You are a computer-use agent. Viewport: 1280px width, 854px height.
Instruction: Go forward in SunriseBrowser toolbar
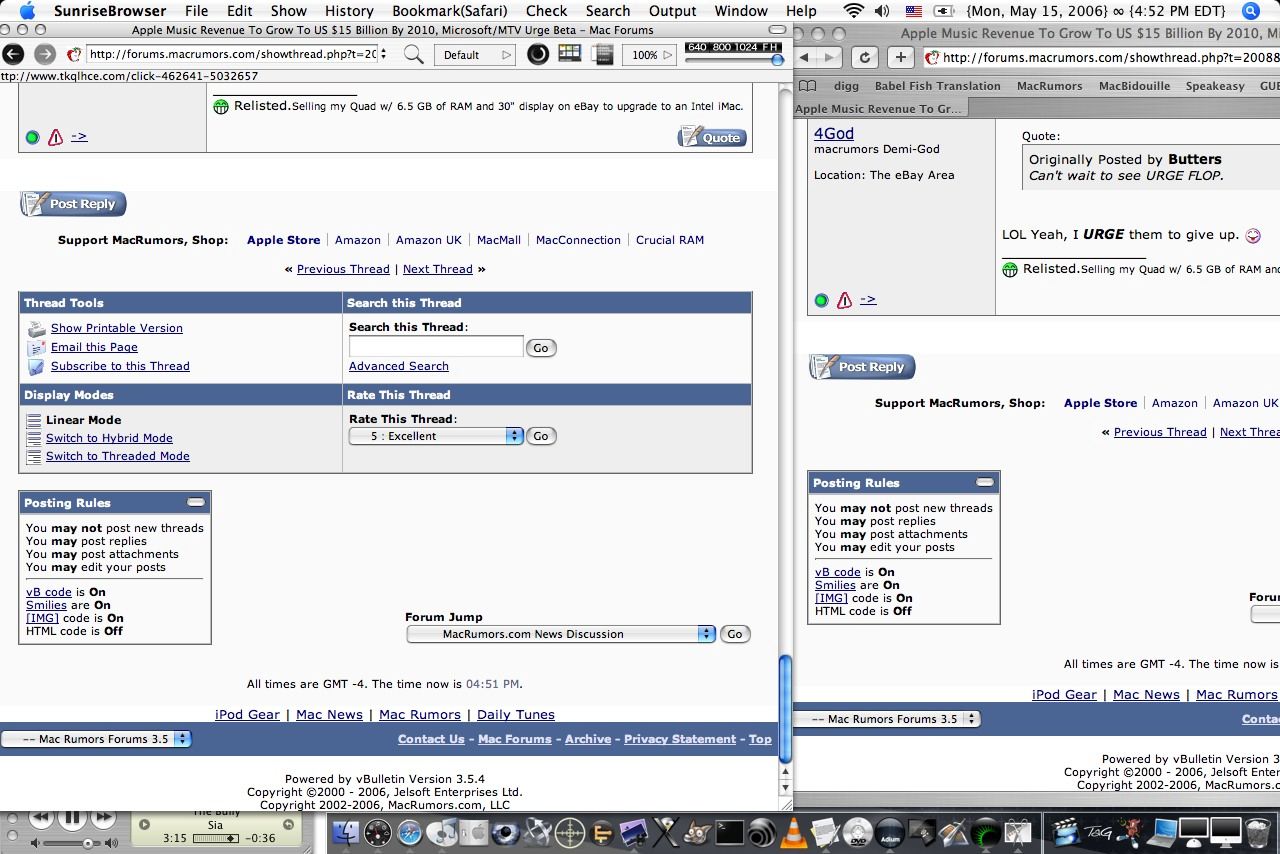coord(44,54)
